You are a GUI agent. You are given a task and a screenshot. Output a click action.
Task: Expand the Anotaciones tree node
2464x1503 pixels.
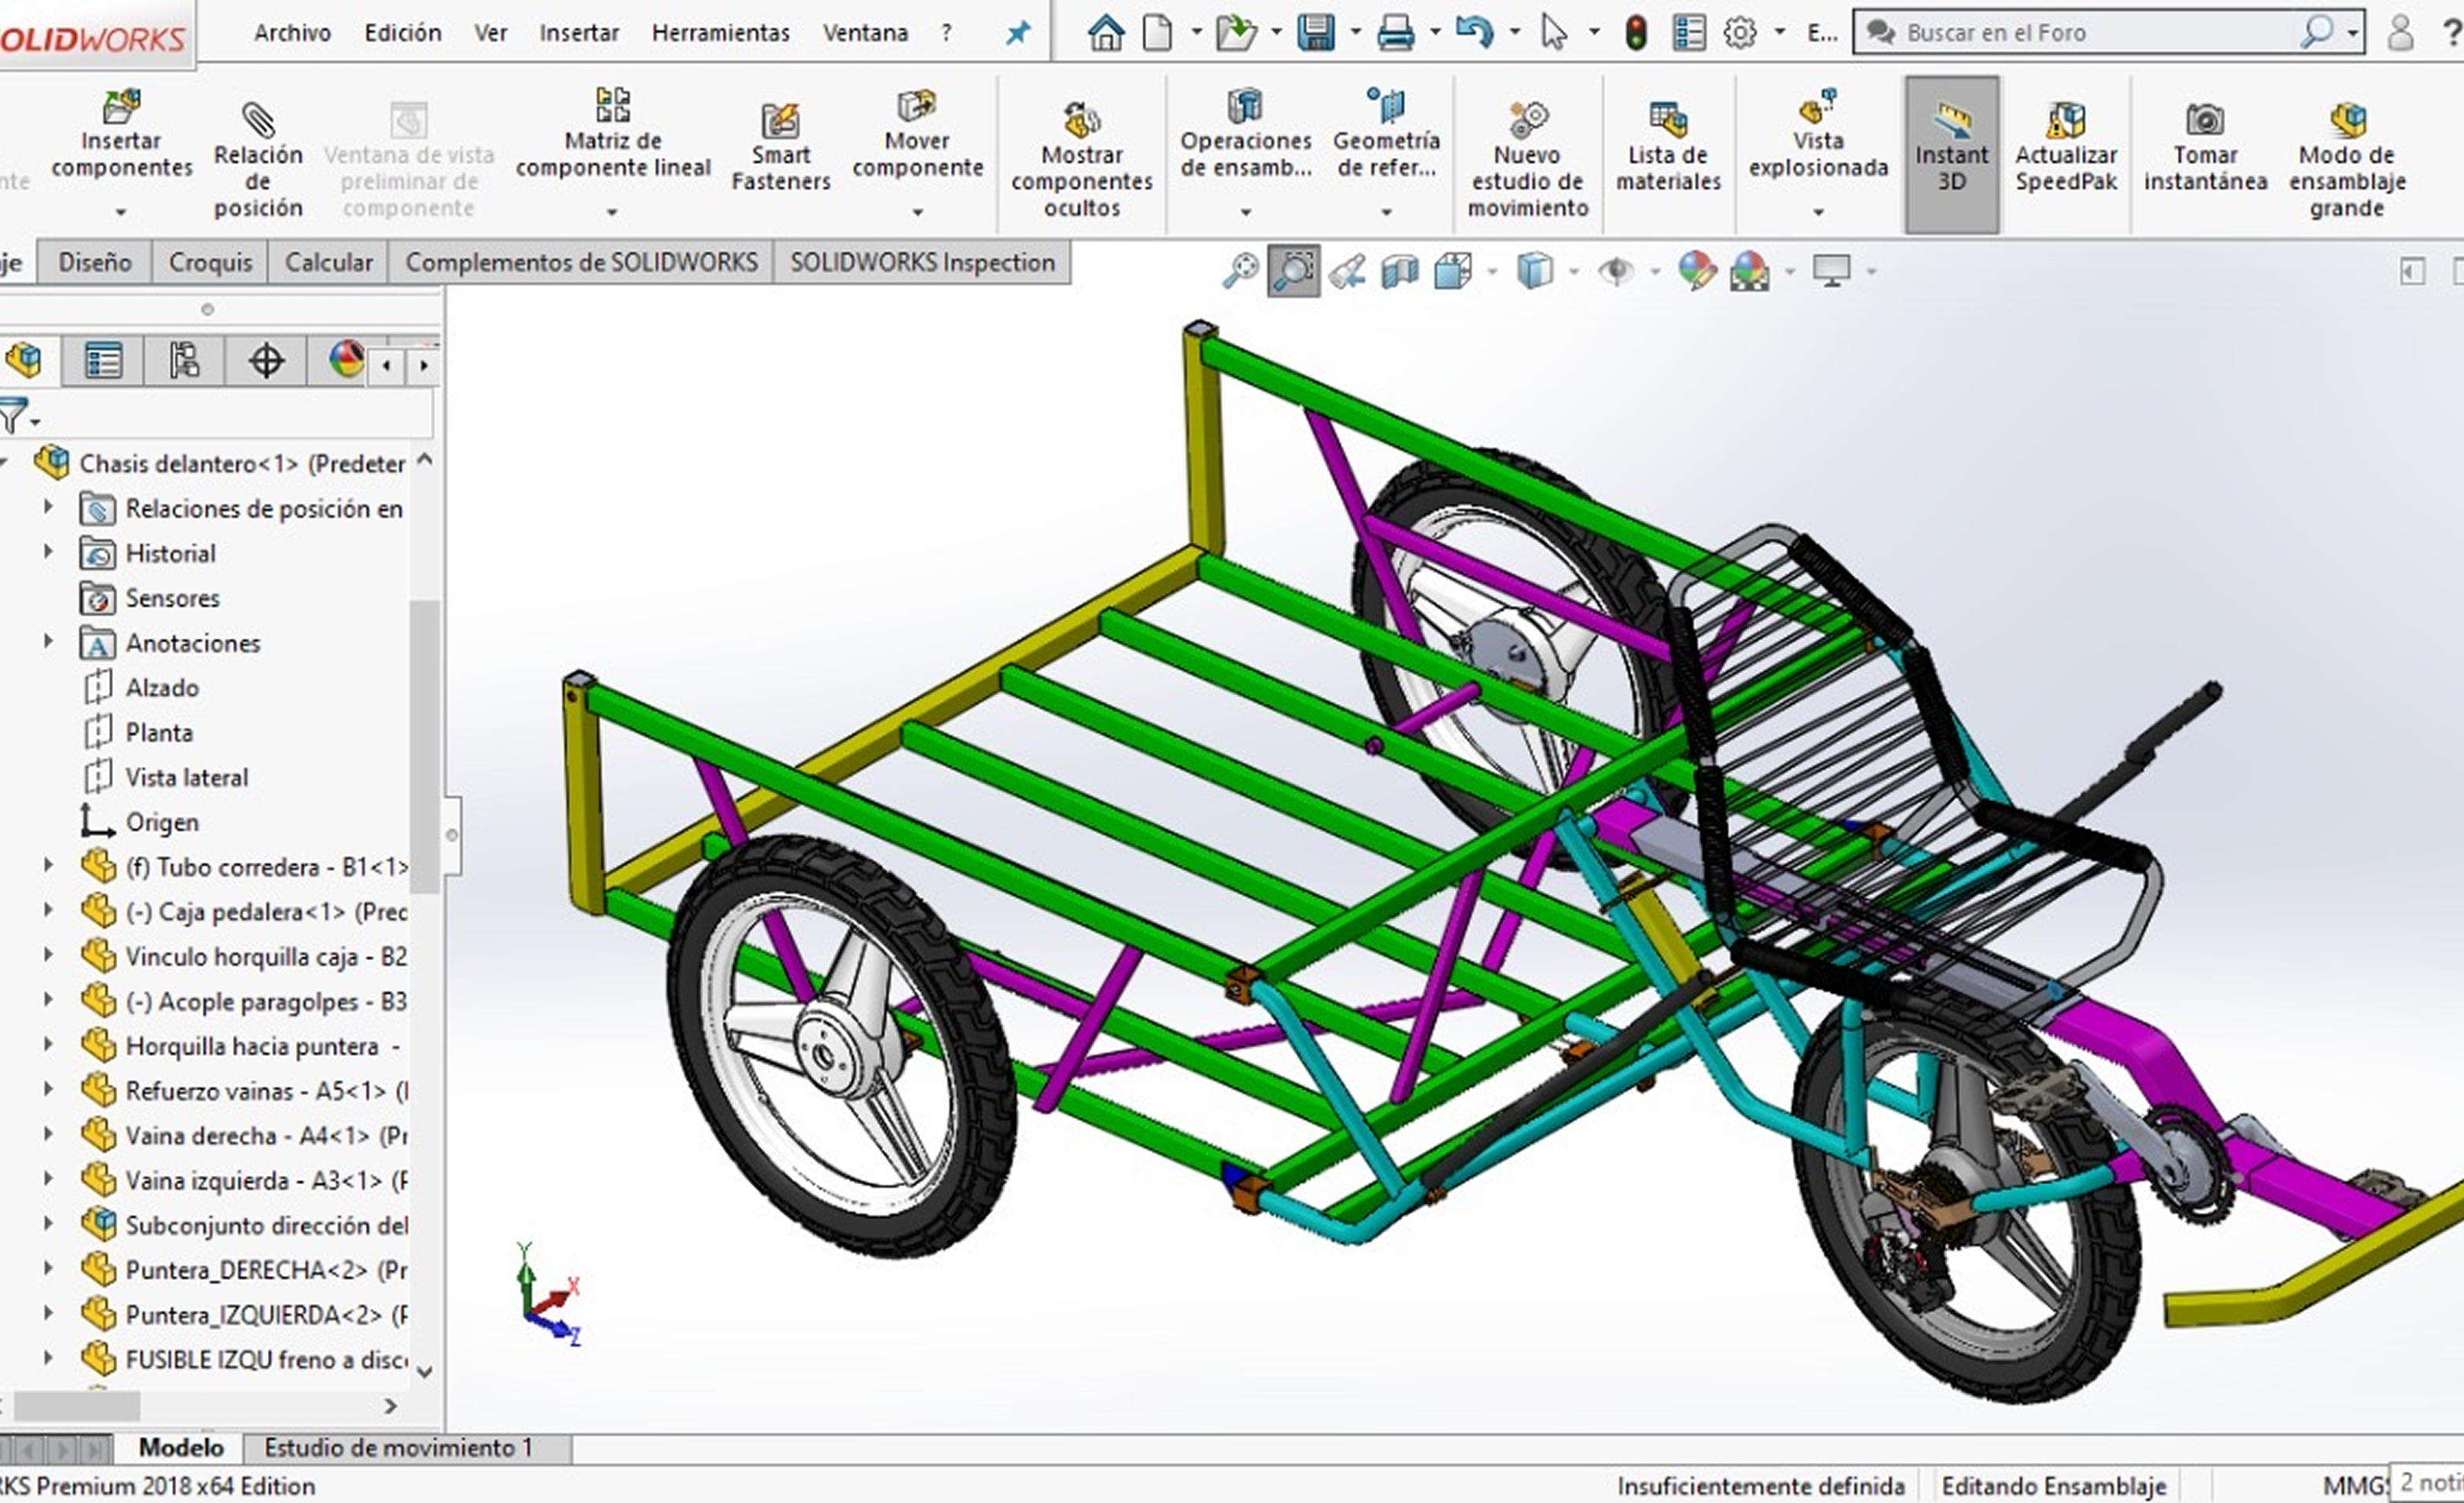pyautogui.click(x=48, y=641)
